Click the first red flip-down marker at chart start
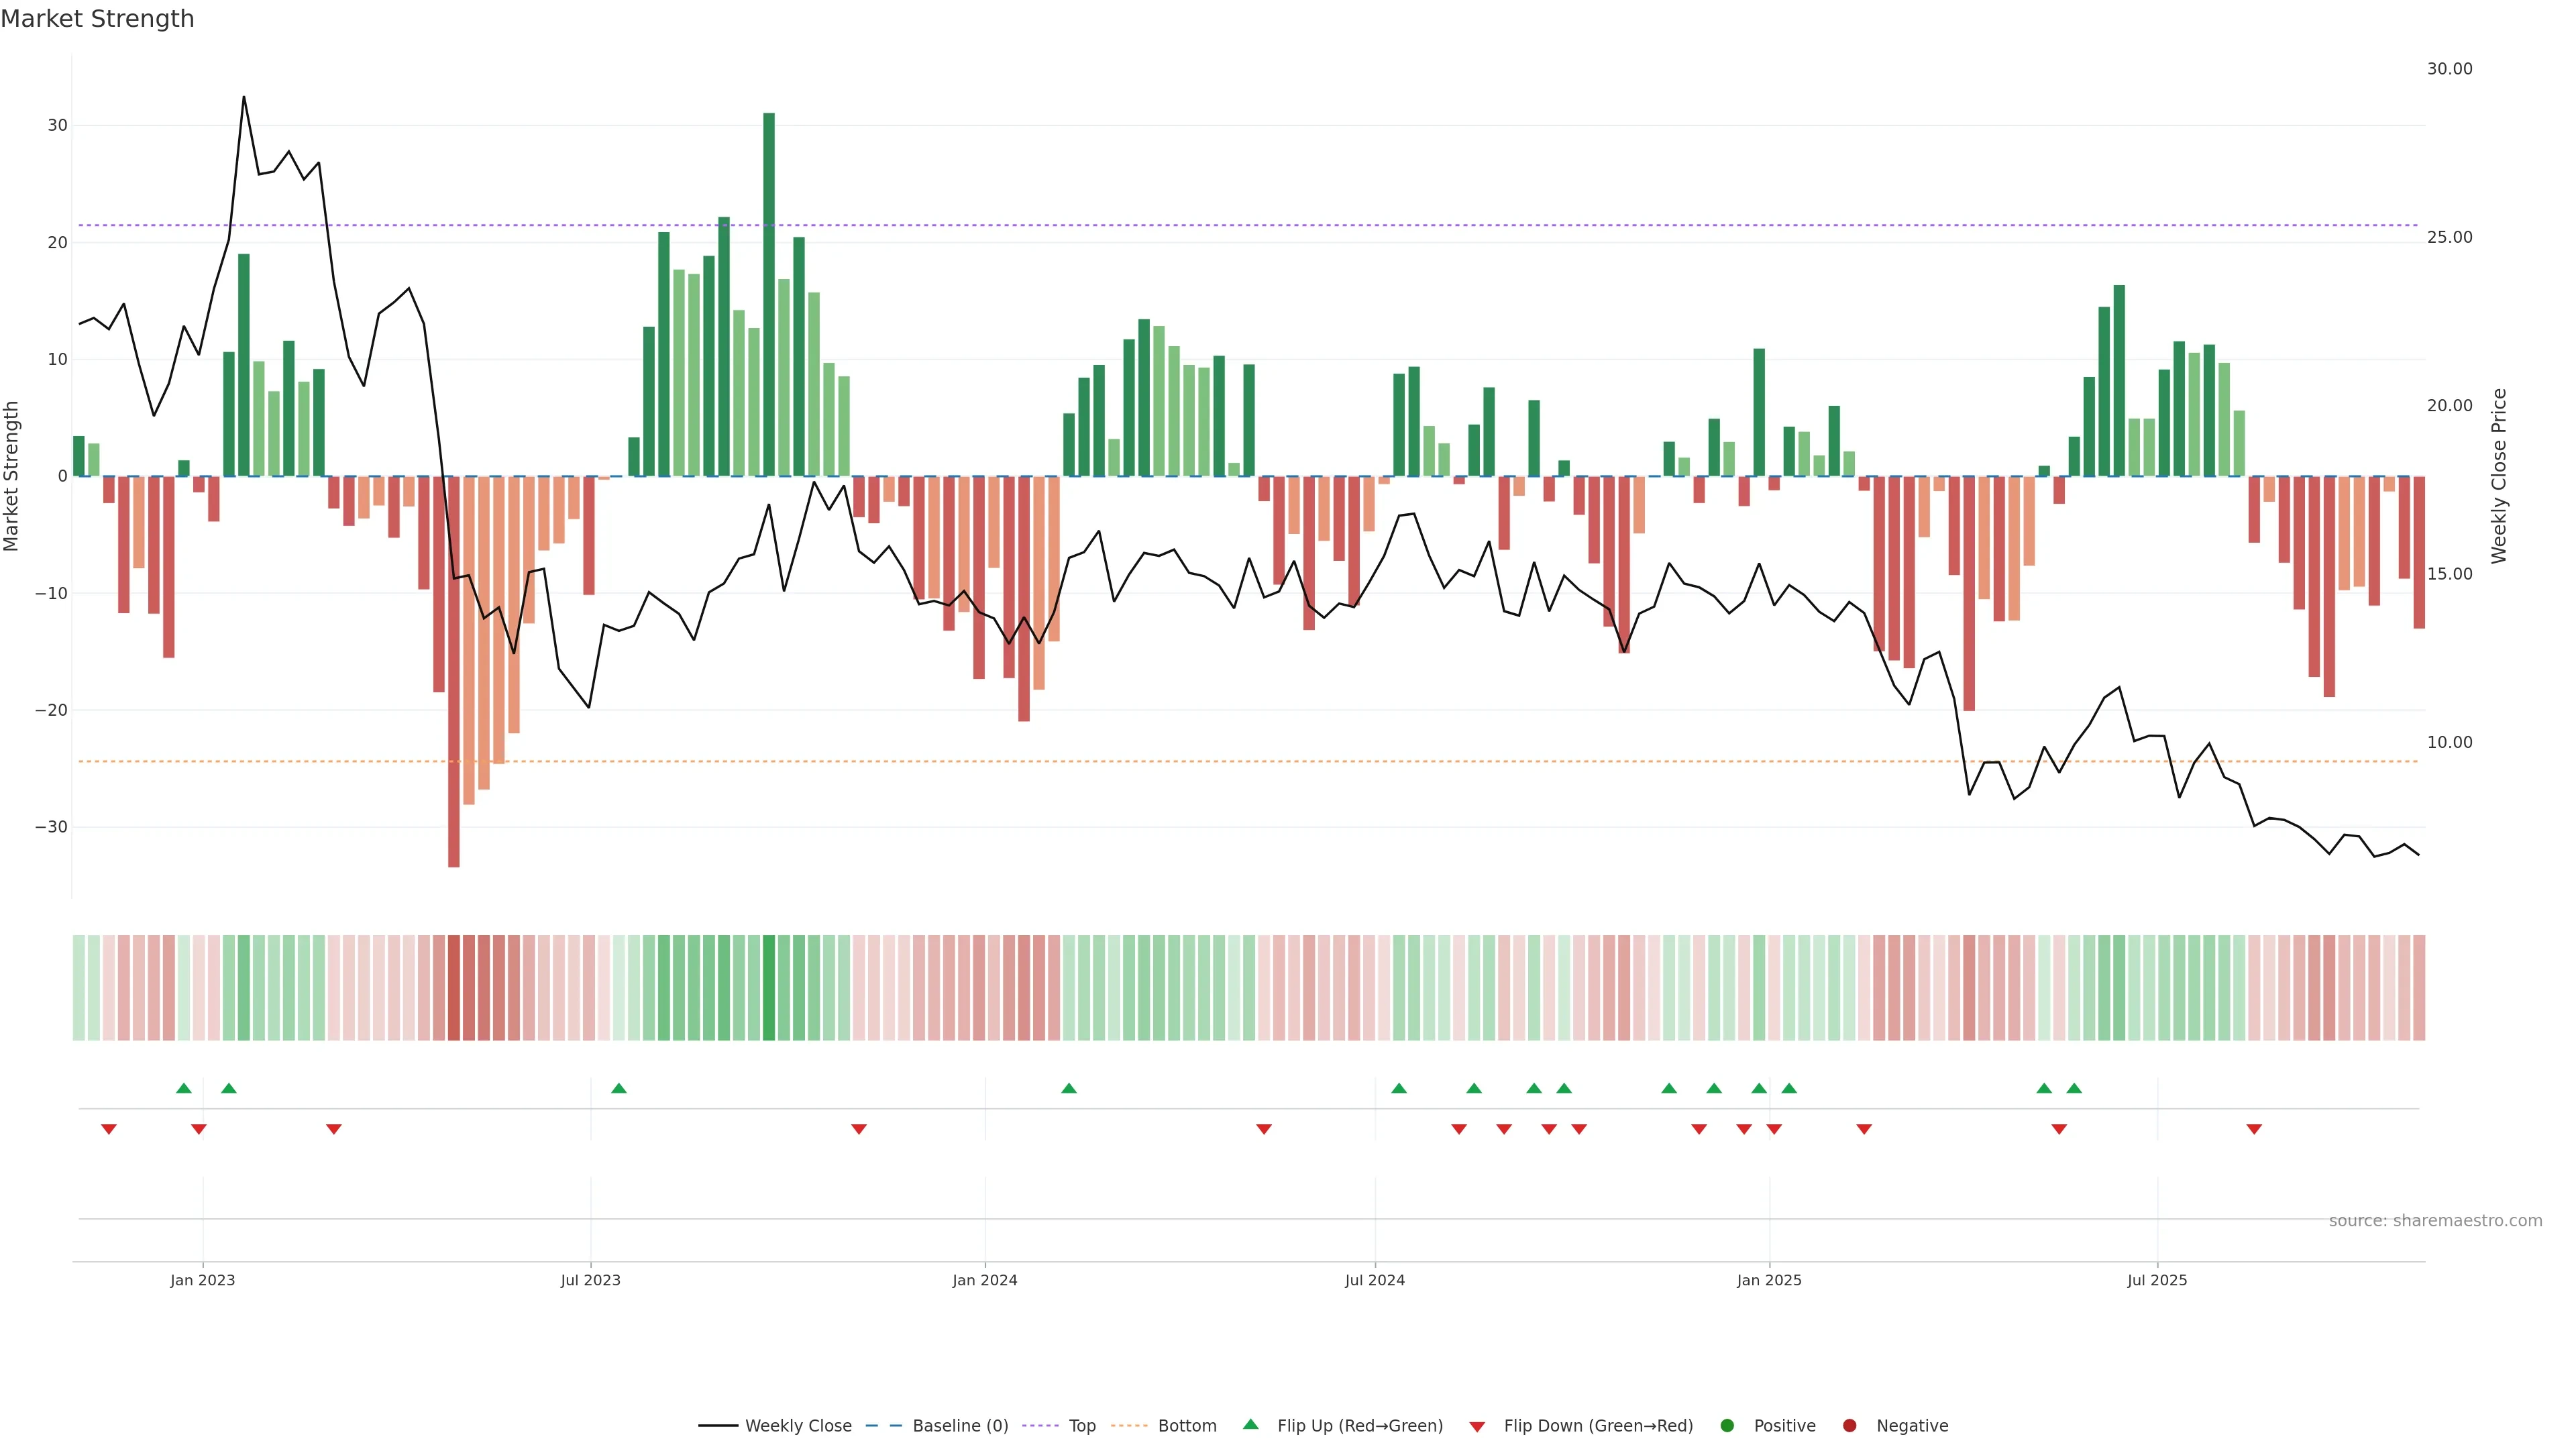2576x1449 pixels. [x=109, y=1129]
